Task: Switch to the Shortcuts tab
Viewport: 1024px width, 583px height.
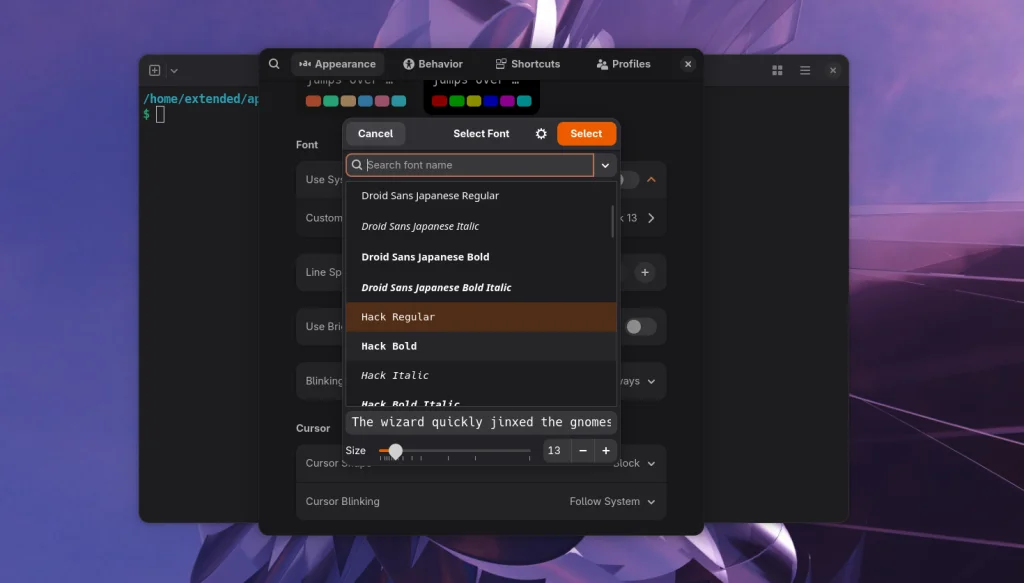Action: coord(528,64)
